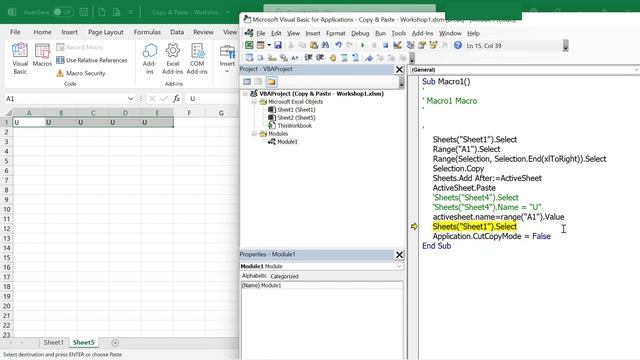Open the Name Box dropdown arrow
The image size is (640, 360).
(x=130, y=98)
